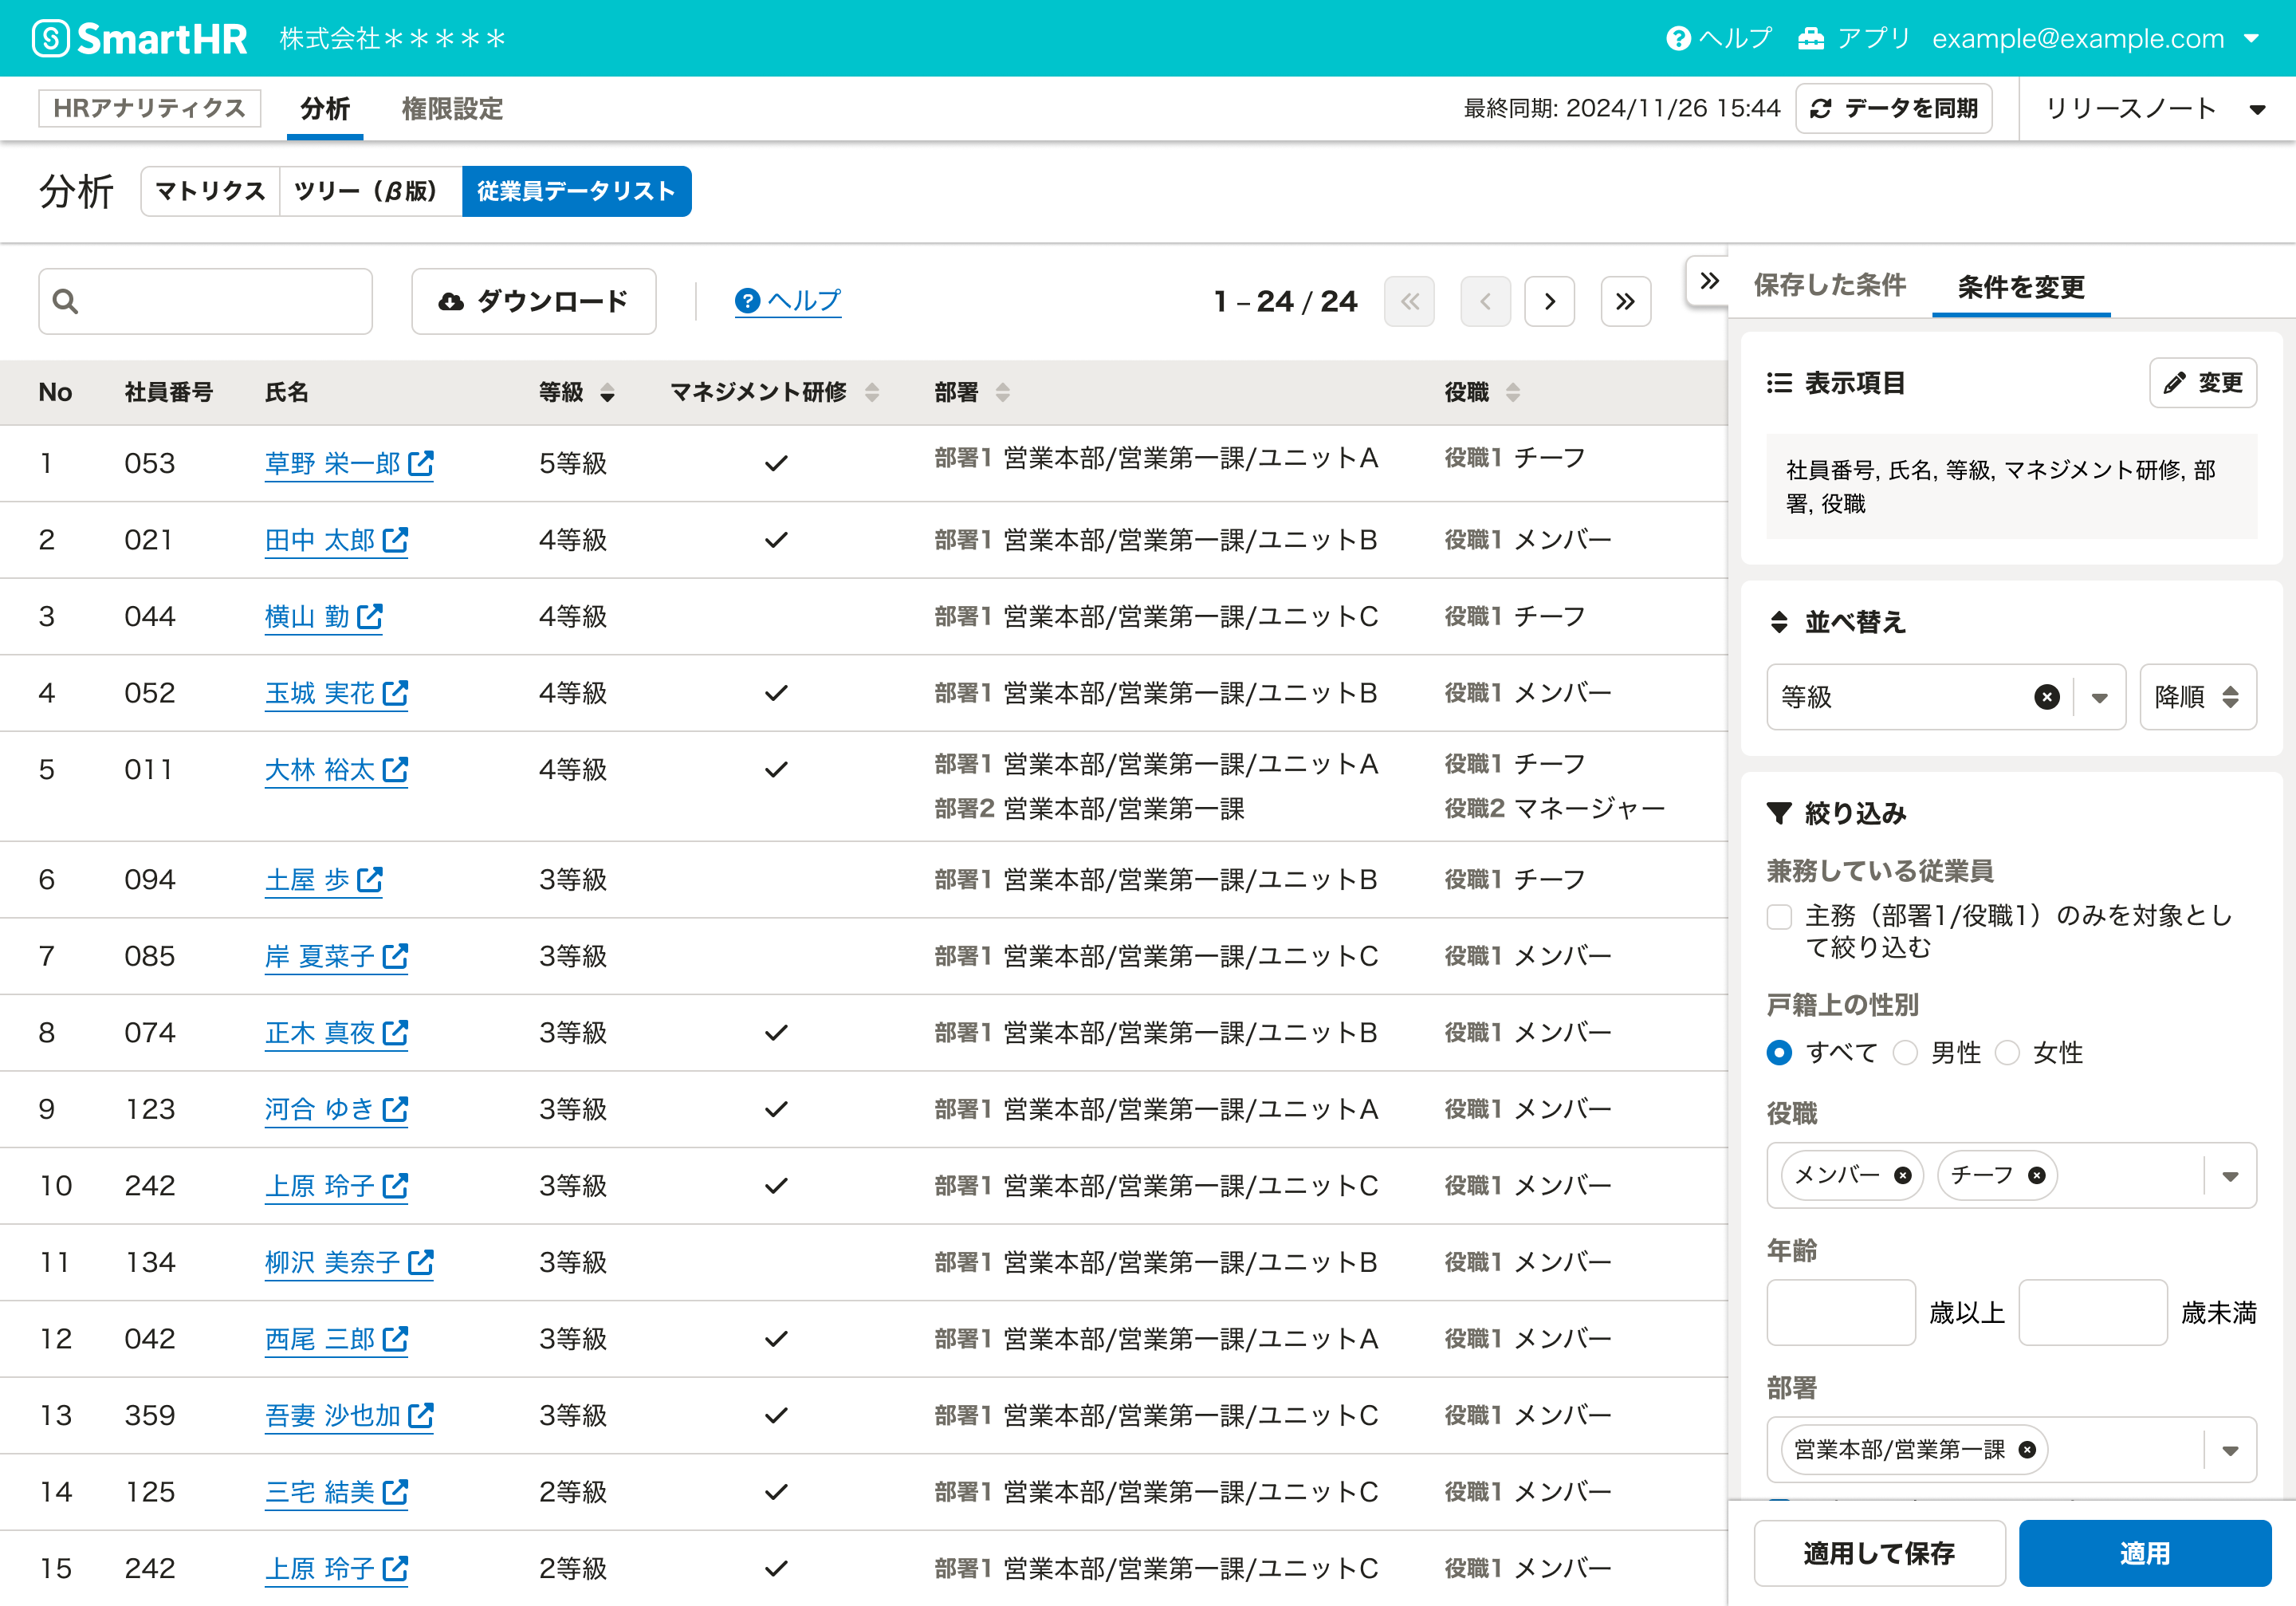
Task: Remove the チーフ tag from 役職 filter
Action: (x=2036, y=1175)
